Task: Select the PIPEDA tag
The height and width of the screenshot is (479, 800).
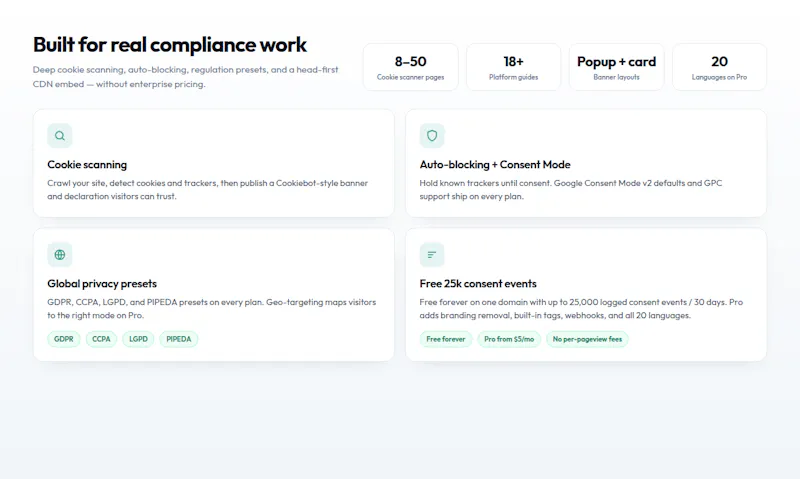Action: pyautogui.click(x=179, y=339)
